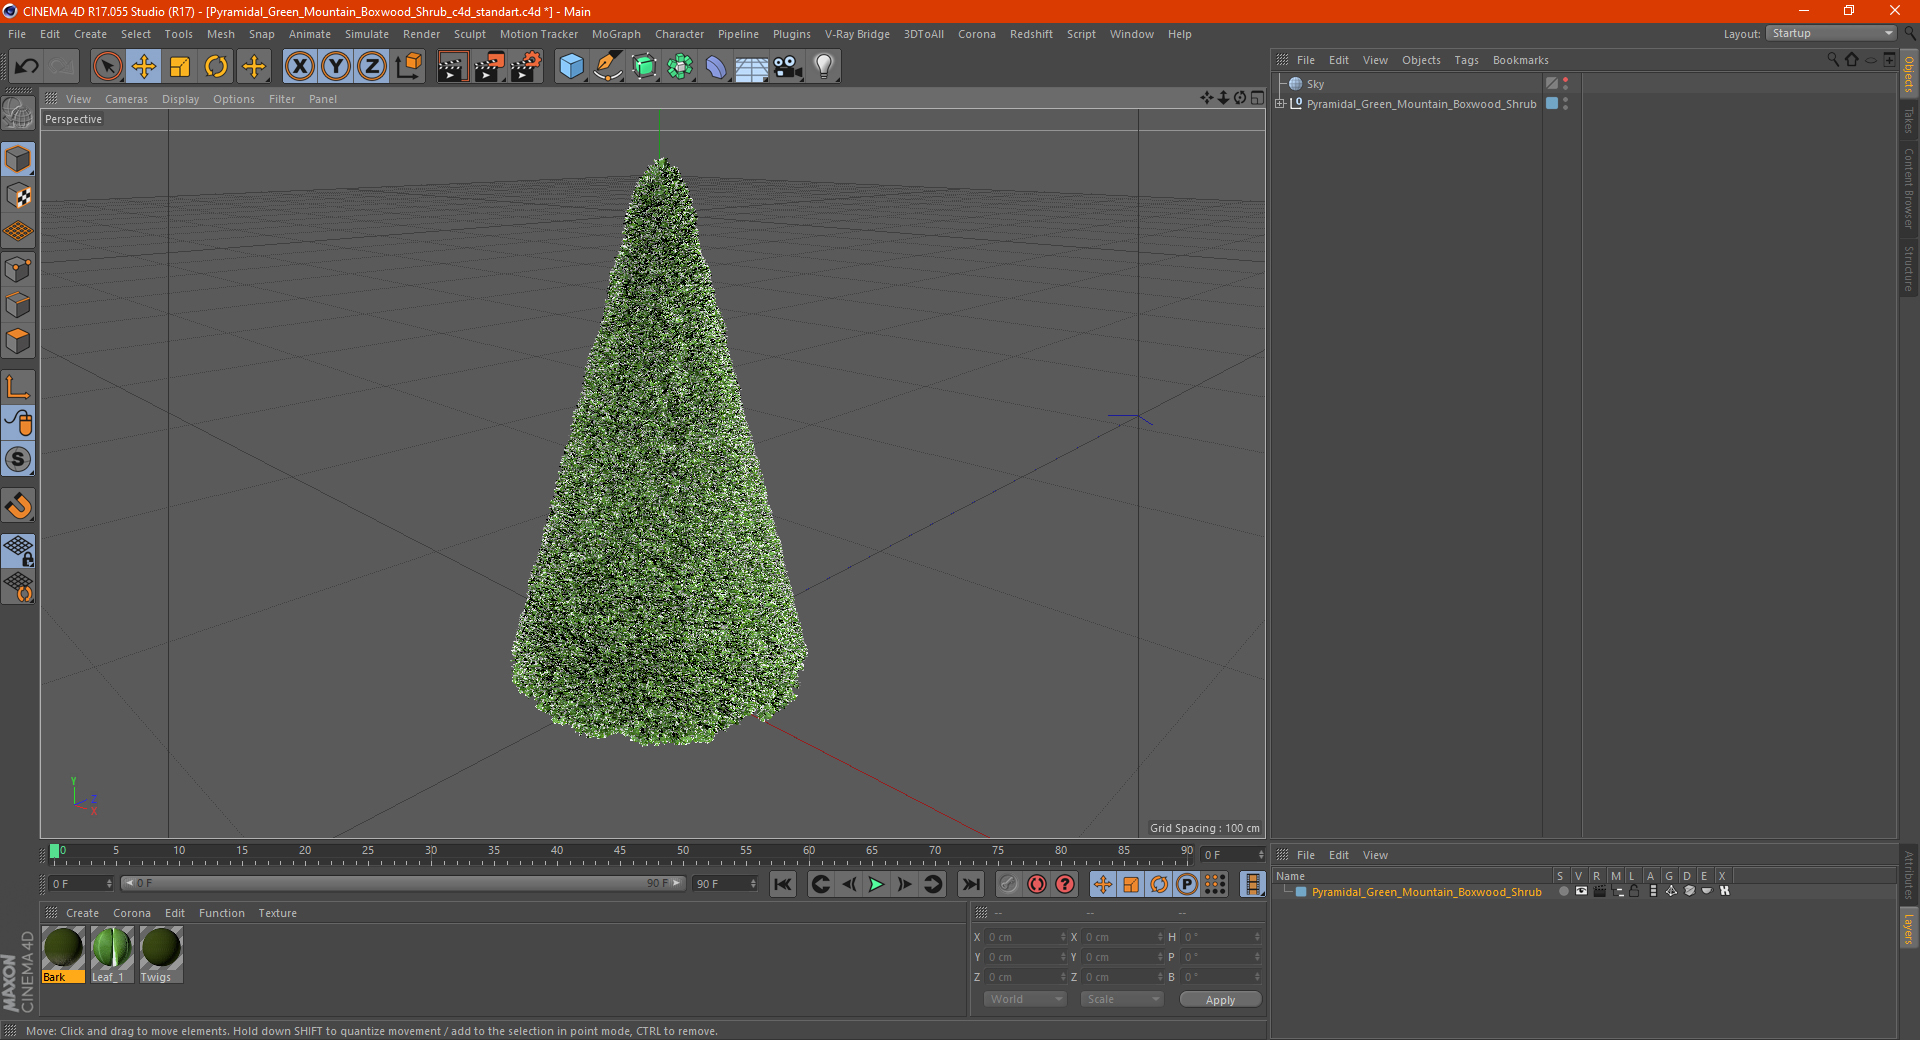Screen dimensions: 1920x1040
Task: Open the spline Pen tool
Action: coord(608,67)
